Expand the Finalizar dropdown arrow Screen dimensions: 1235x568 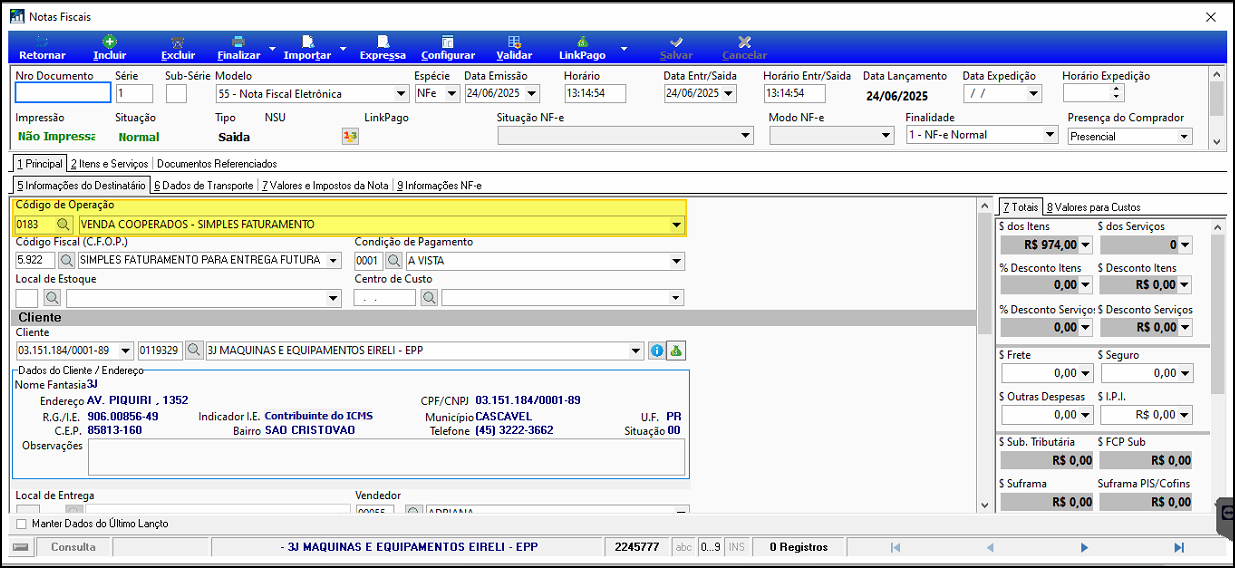(x=271, y=48)
